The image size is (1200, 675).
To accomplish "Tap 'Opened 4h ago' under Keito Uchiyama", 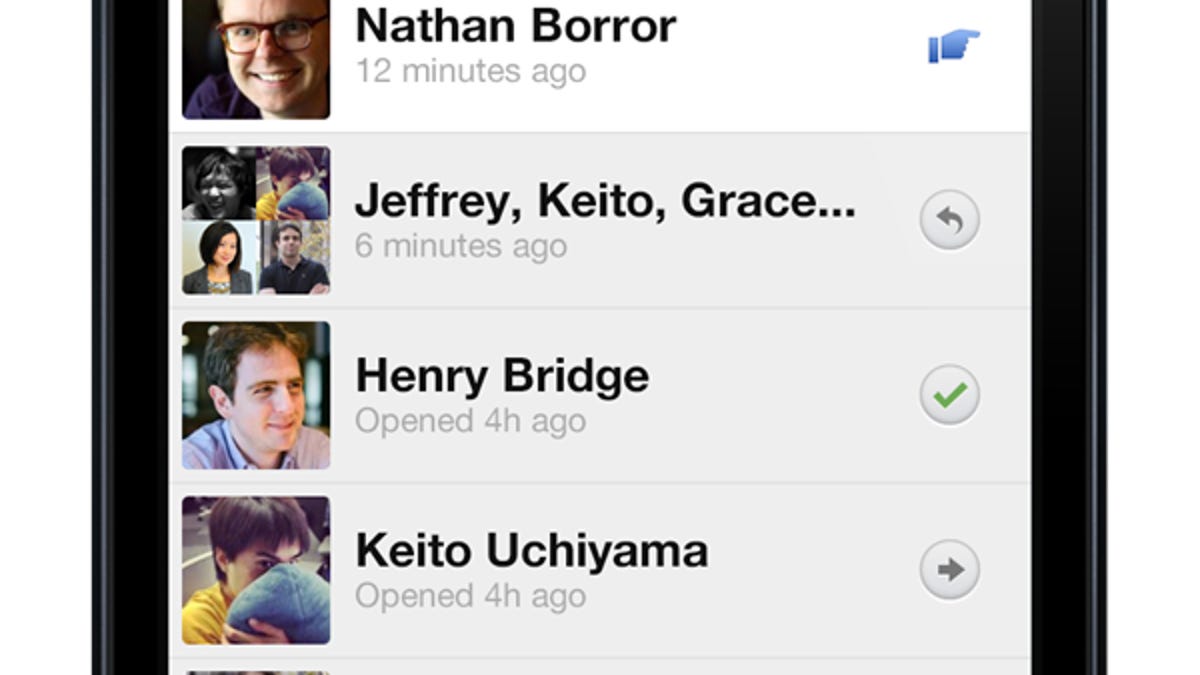I will click(470, 596).
